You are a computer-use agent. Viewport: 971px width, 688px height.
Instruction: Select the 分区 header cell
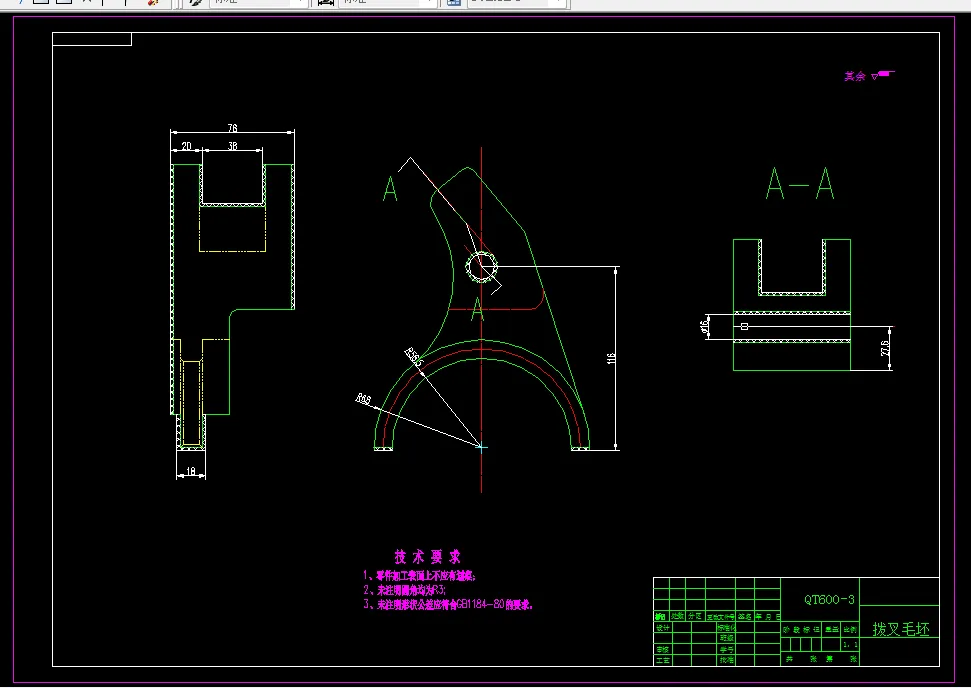tap(695, 616)
